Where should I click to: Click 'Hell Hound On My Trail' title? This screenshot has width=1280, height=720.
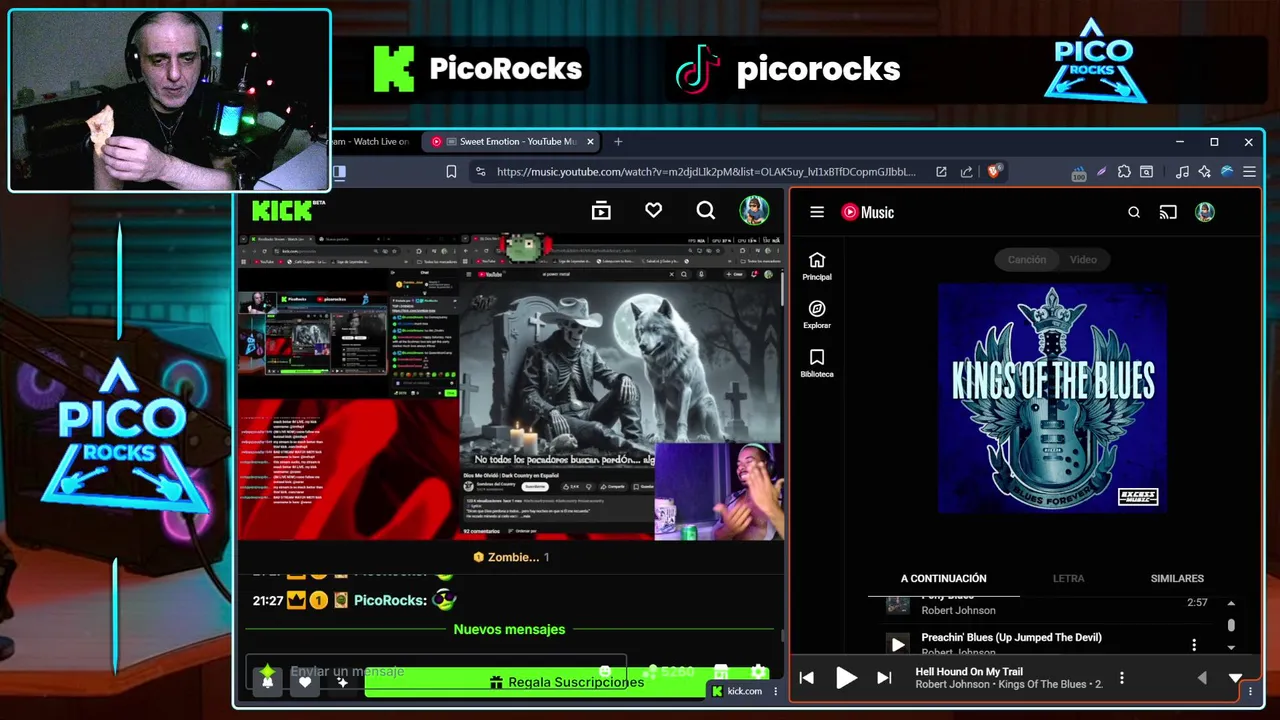click(x=969, y=672)
